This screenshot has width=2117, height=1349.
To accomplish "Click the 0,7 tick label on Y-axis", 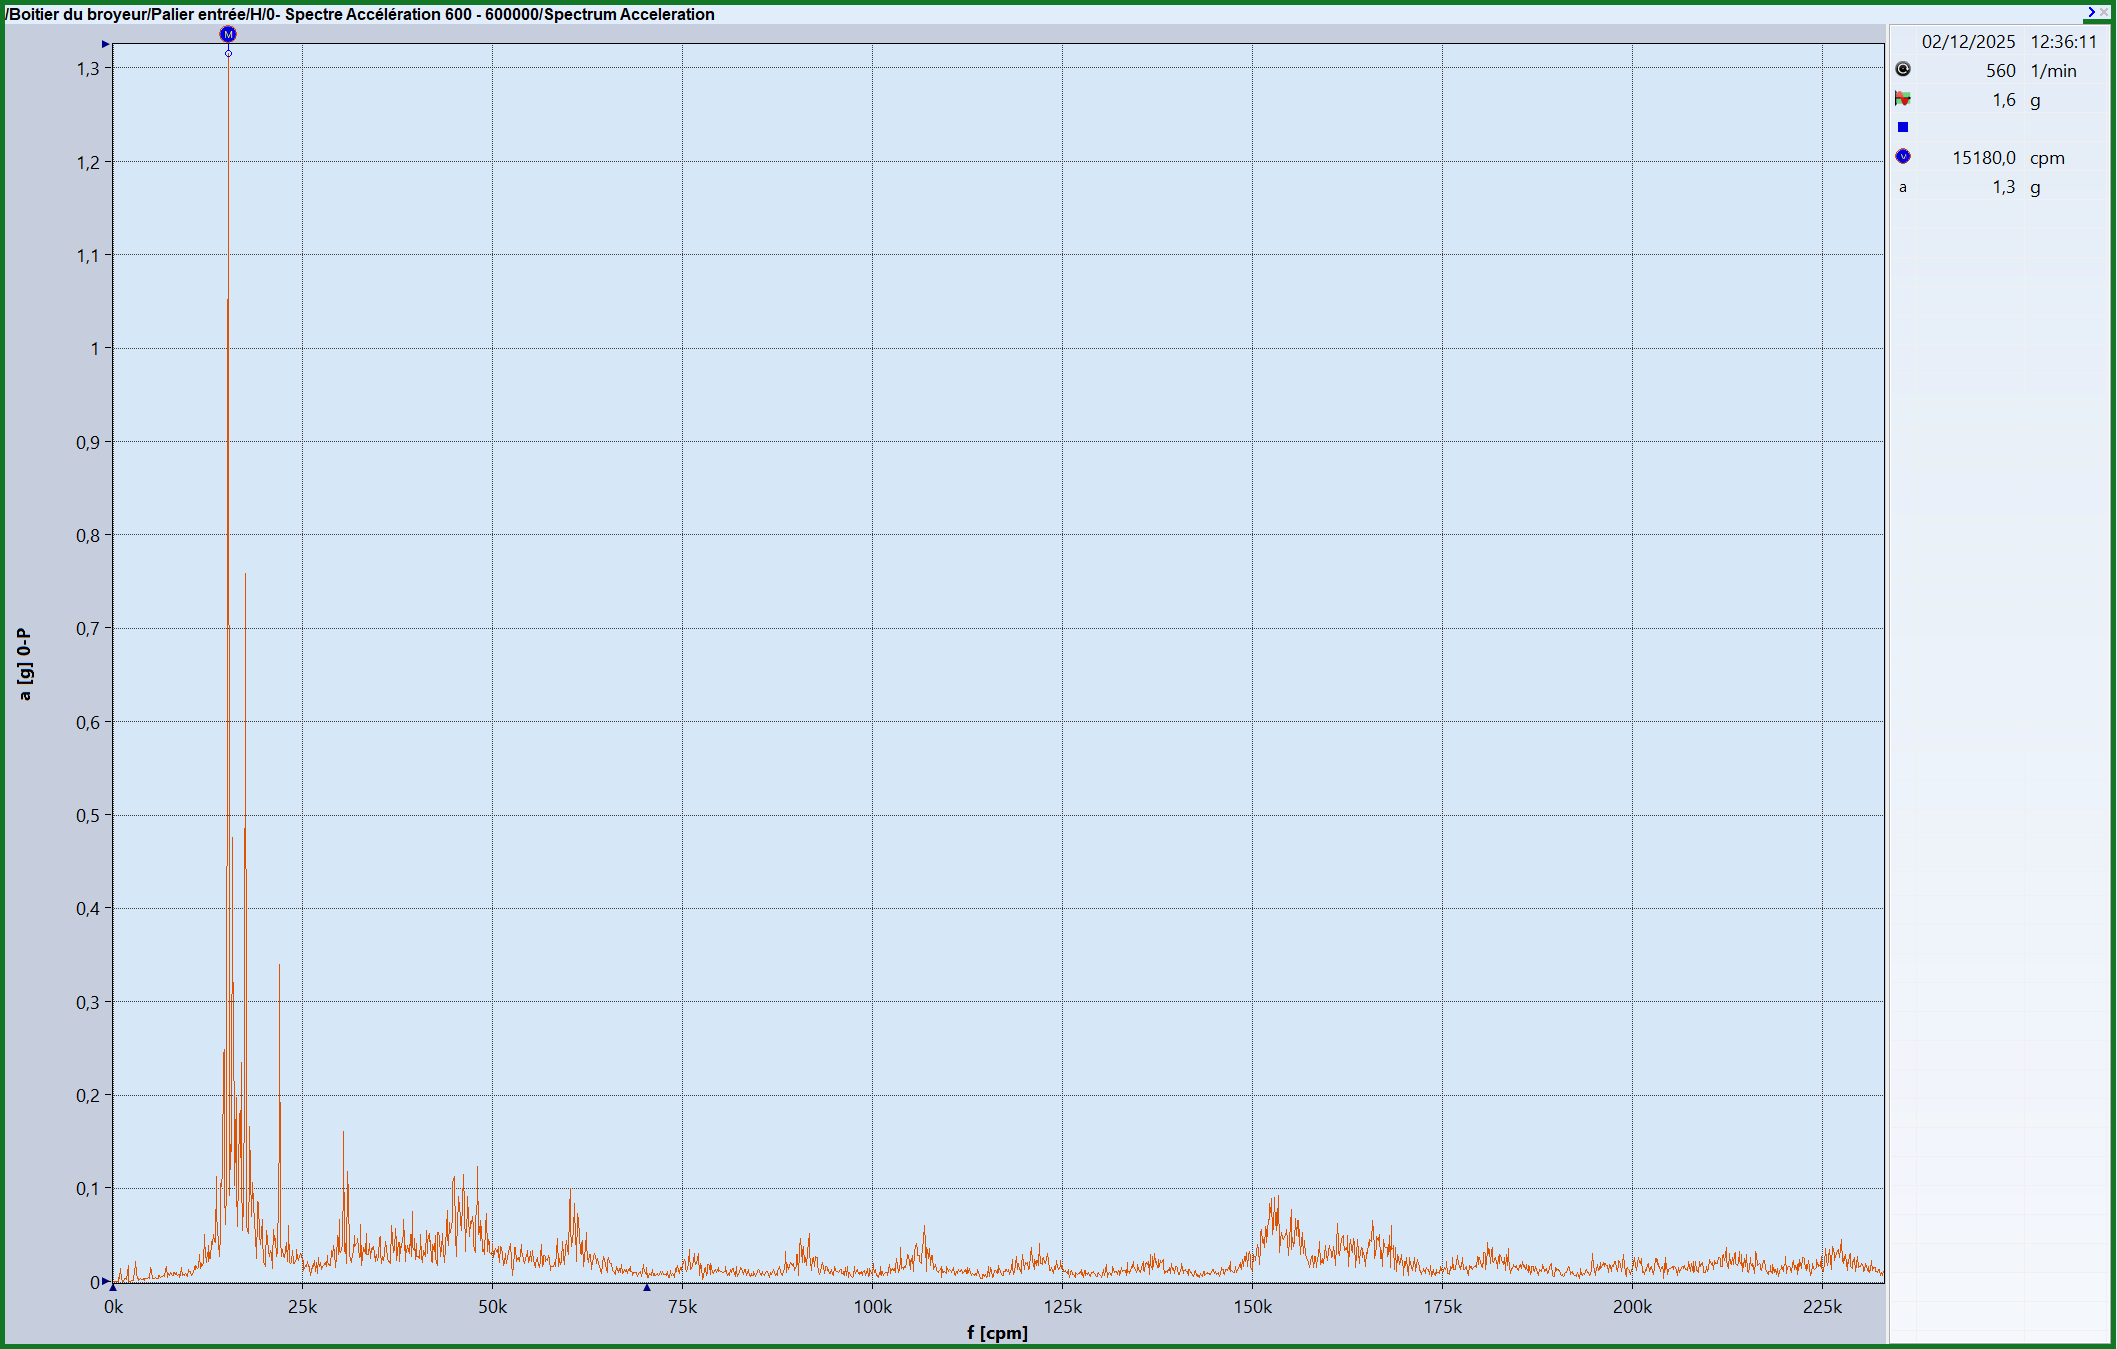I will [88, 629].
